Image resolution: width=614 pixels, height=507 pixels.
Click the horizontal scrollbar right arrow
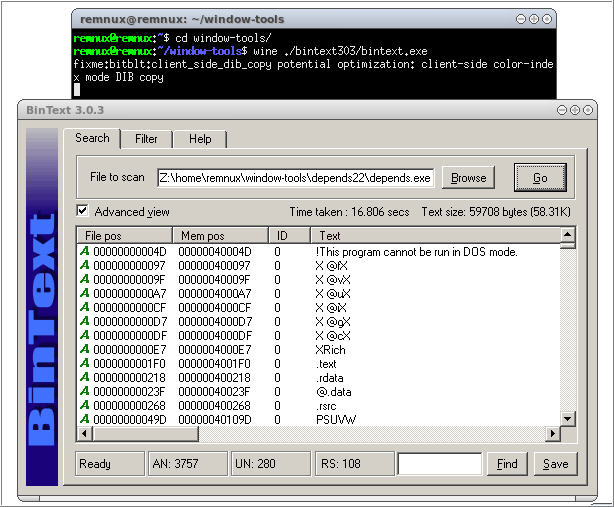point(553,433)
